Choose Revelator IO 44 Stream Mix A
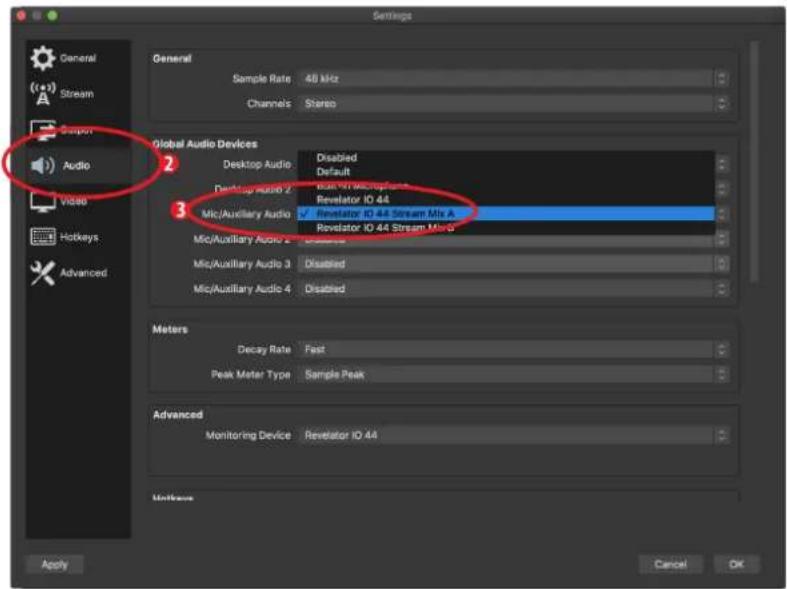The image size is (787, 589). coord(506,213)
